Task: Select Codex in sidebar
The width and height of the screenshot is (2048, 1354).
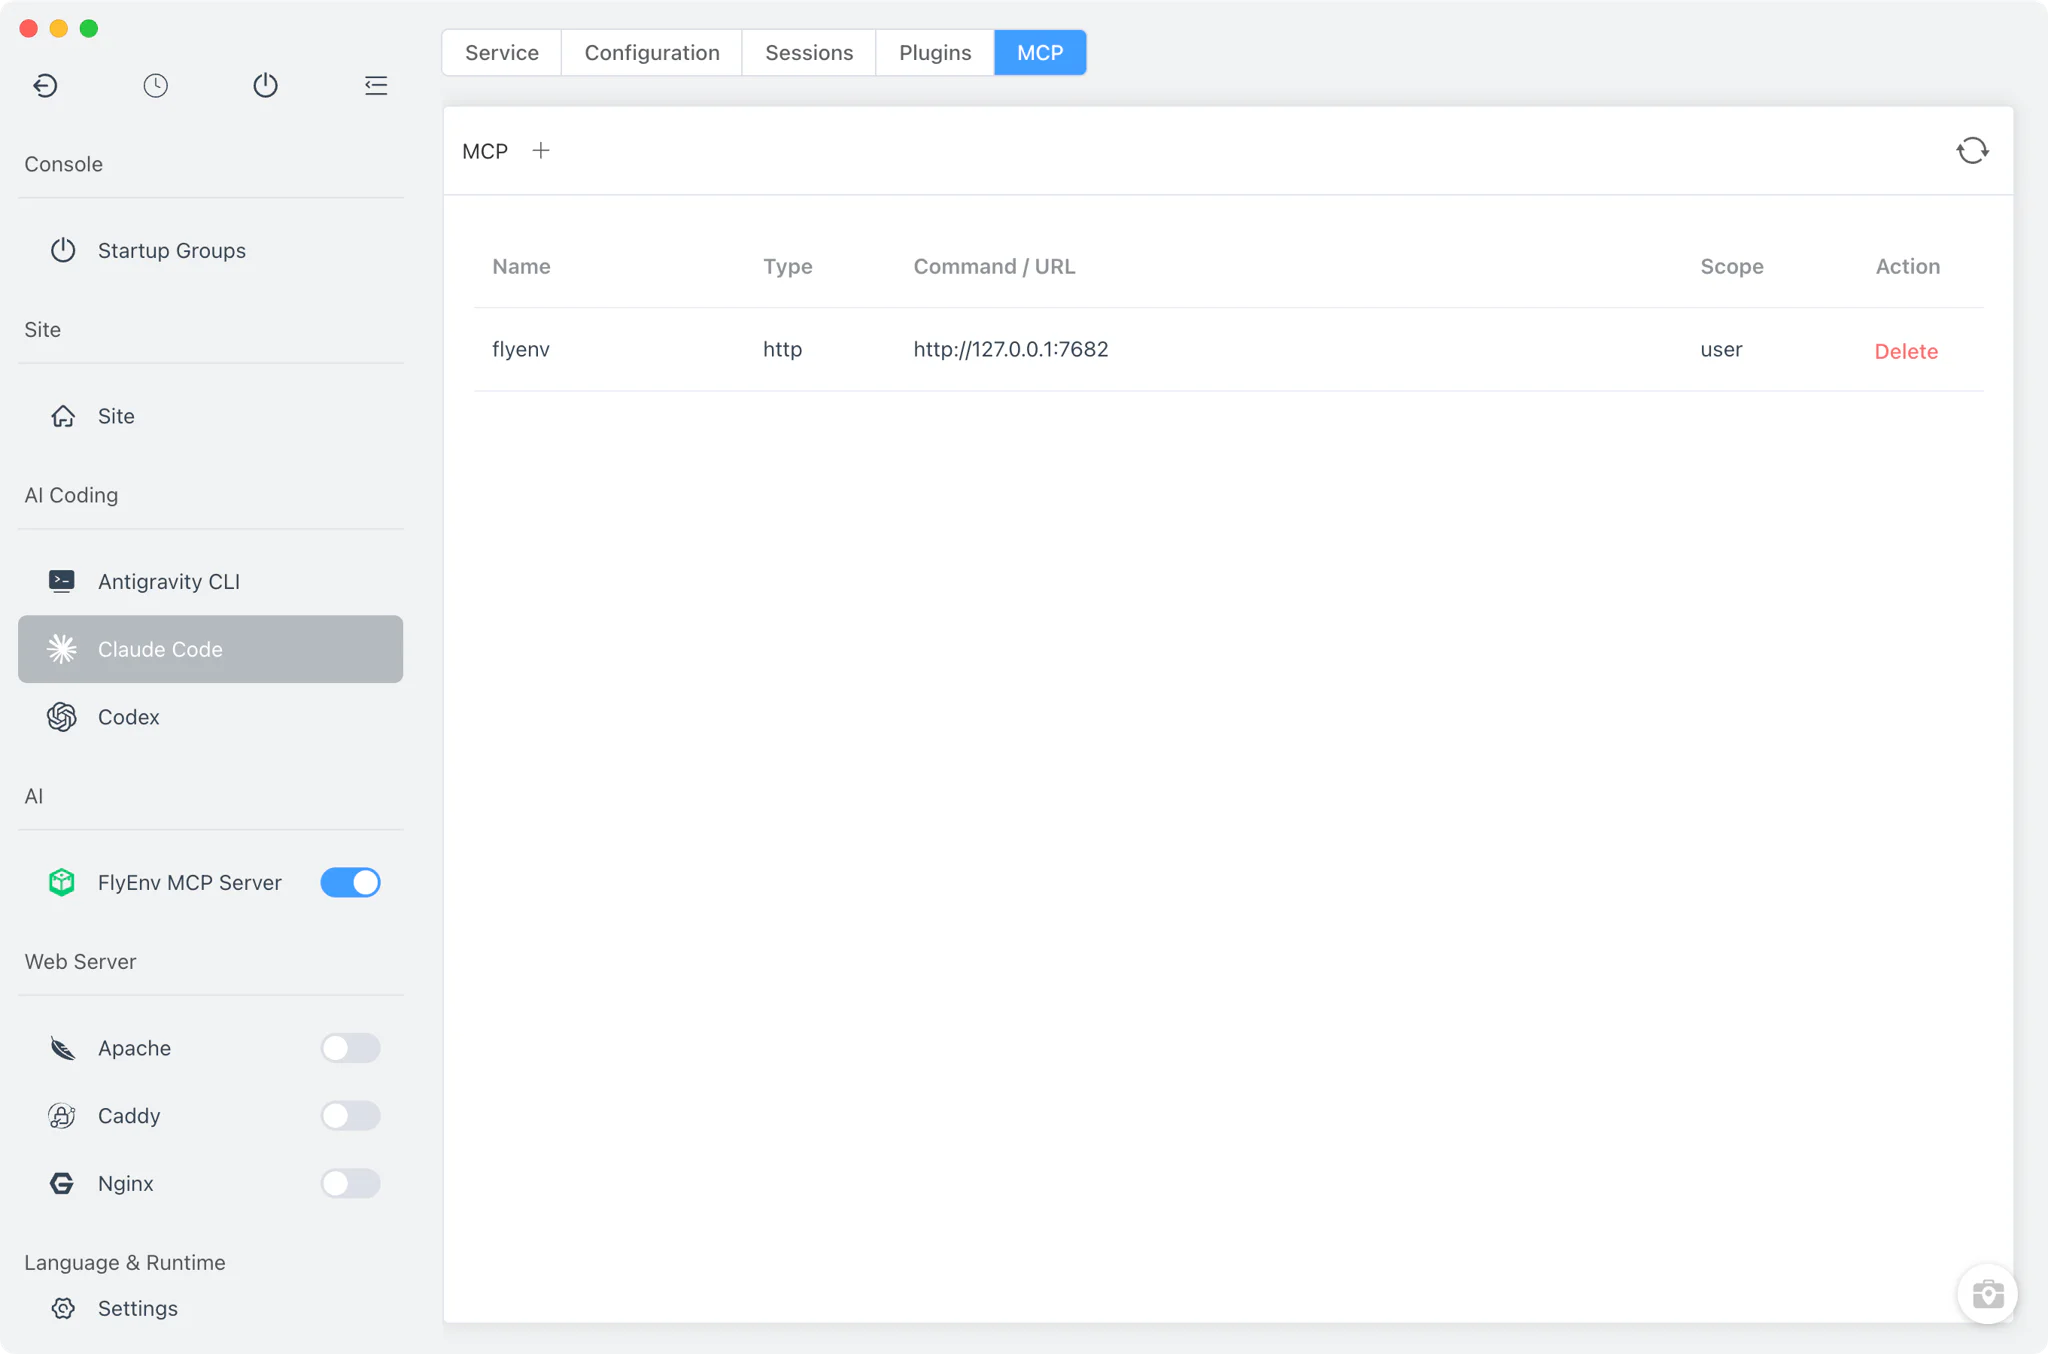Action: point(210,717)
